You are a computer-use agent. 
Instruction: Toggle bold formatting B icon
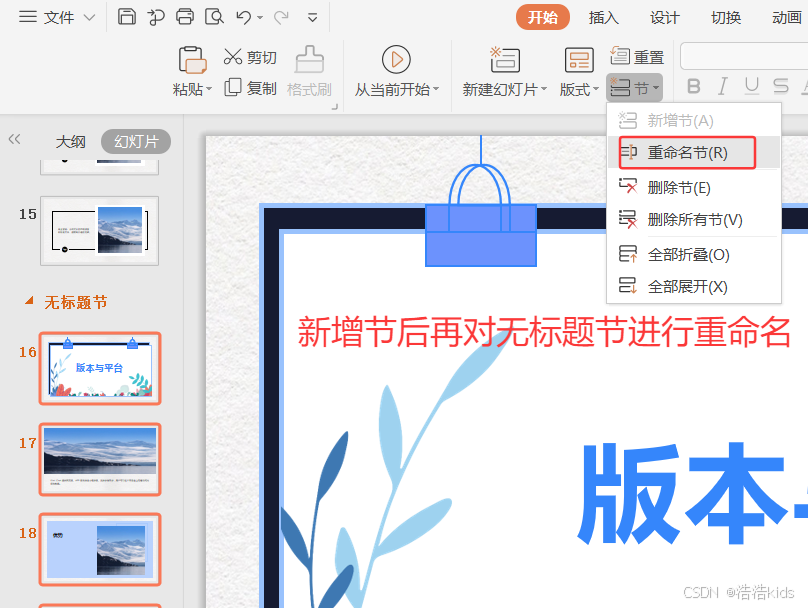pos(694,86)
